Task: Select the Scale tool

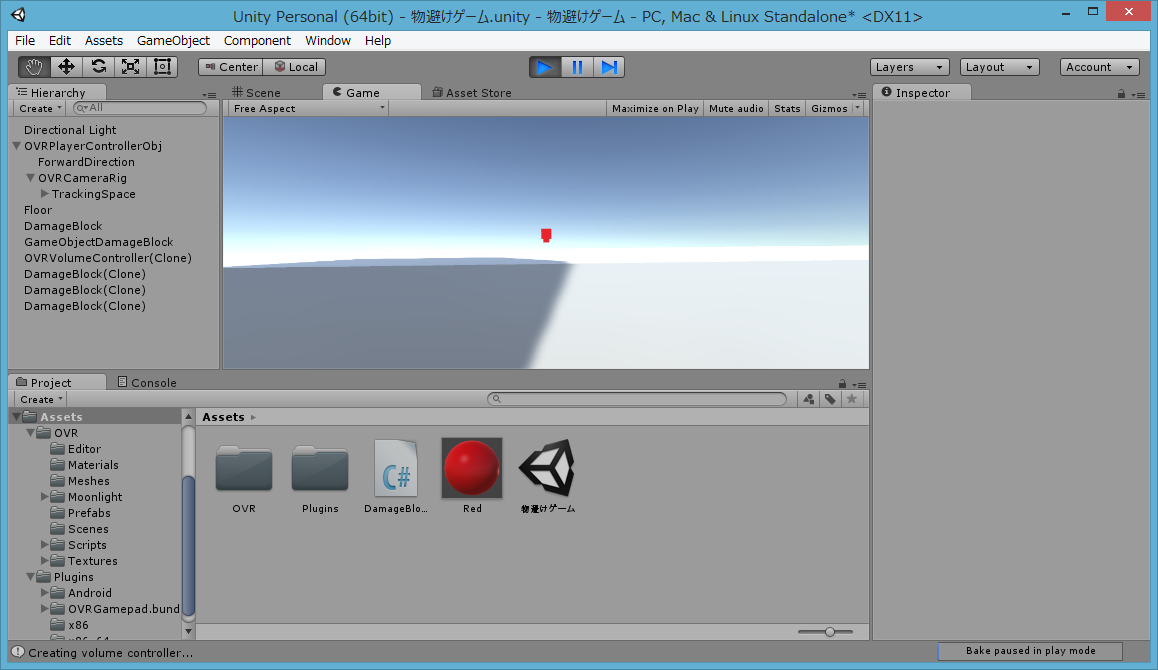Action: (130, 66)
